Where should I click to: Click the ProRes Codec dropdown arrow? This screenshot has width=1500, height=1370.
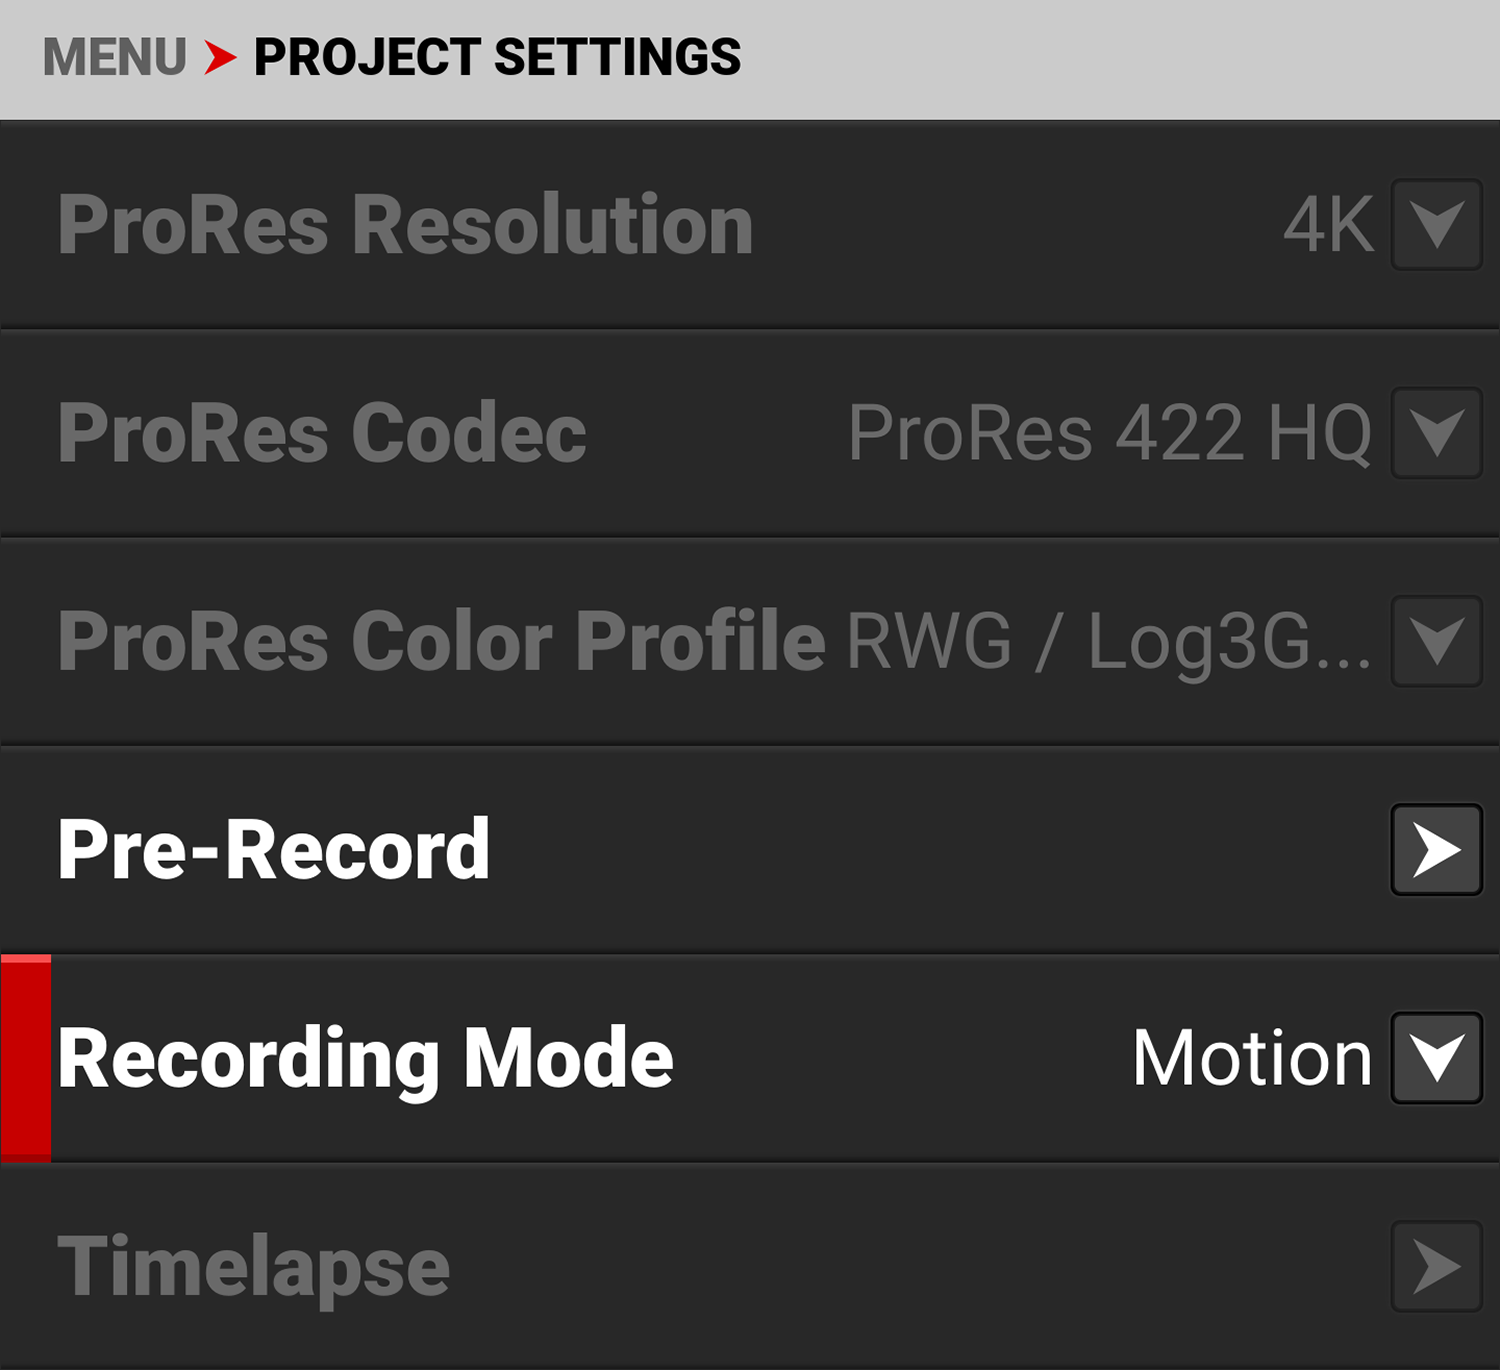click(x=1437, y=432)
